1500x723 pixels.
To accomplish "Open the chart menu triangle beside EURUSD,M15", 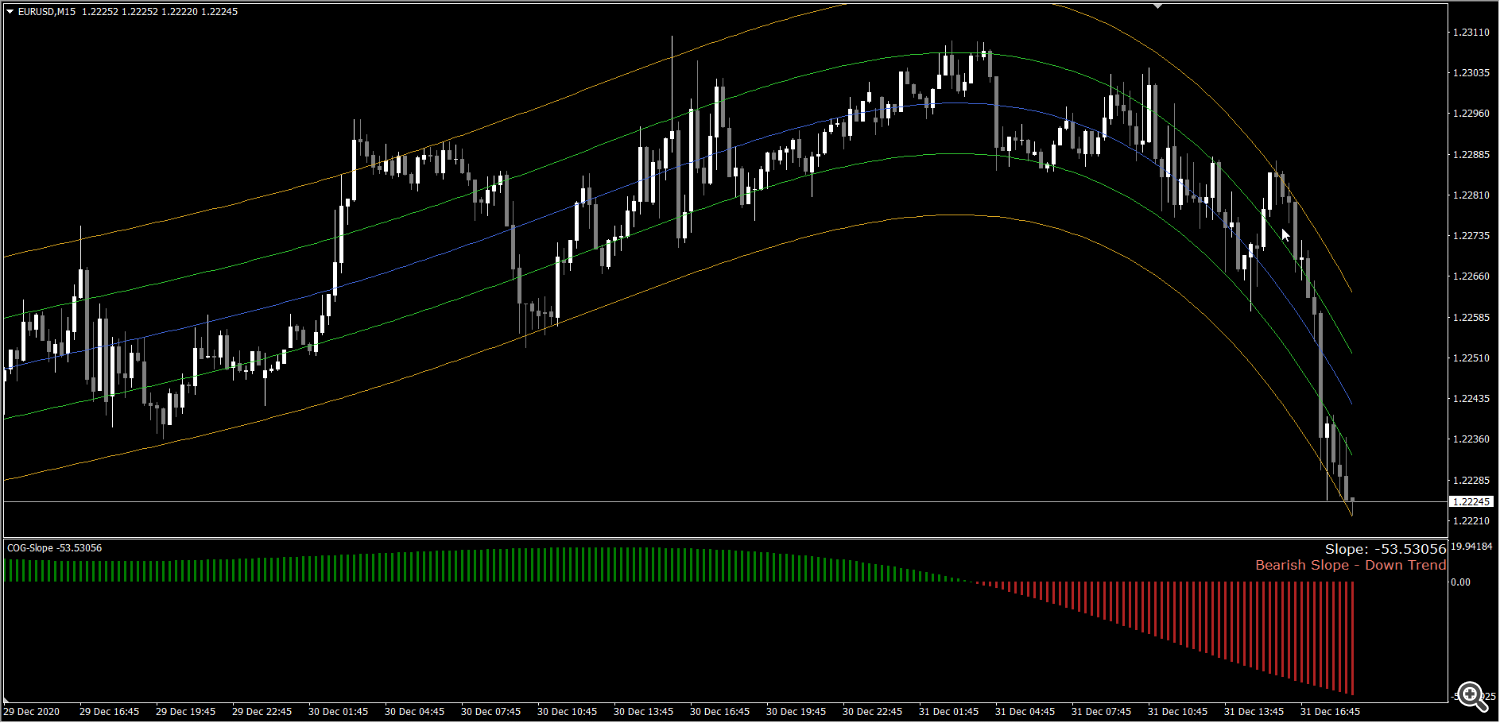I will [9, 11].
